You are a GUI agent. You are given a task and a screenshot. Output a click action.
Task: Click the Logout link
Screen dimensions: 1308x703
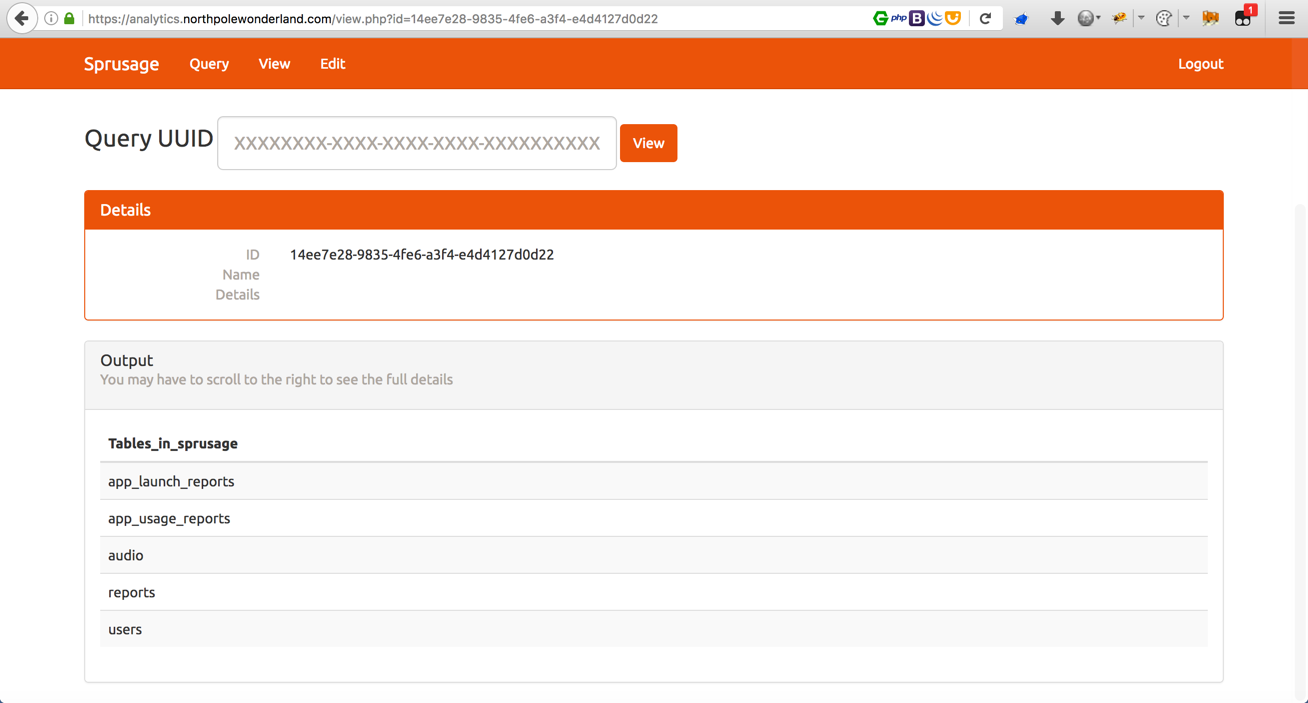(1200, 64)
